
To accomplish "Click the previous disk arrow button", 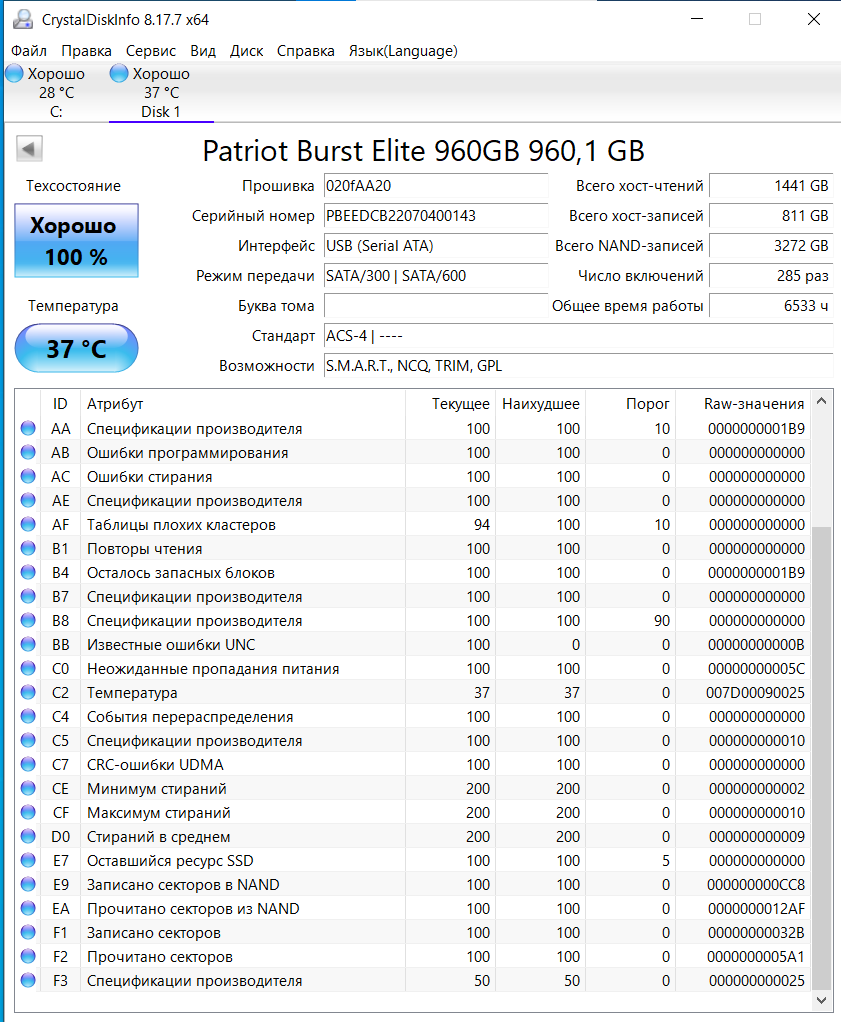I will 29,149.
